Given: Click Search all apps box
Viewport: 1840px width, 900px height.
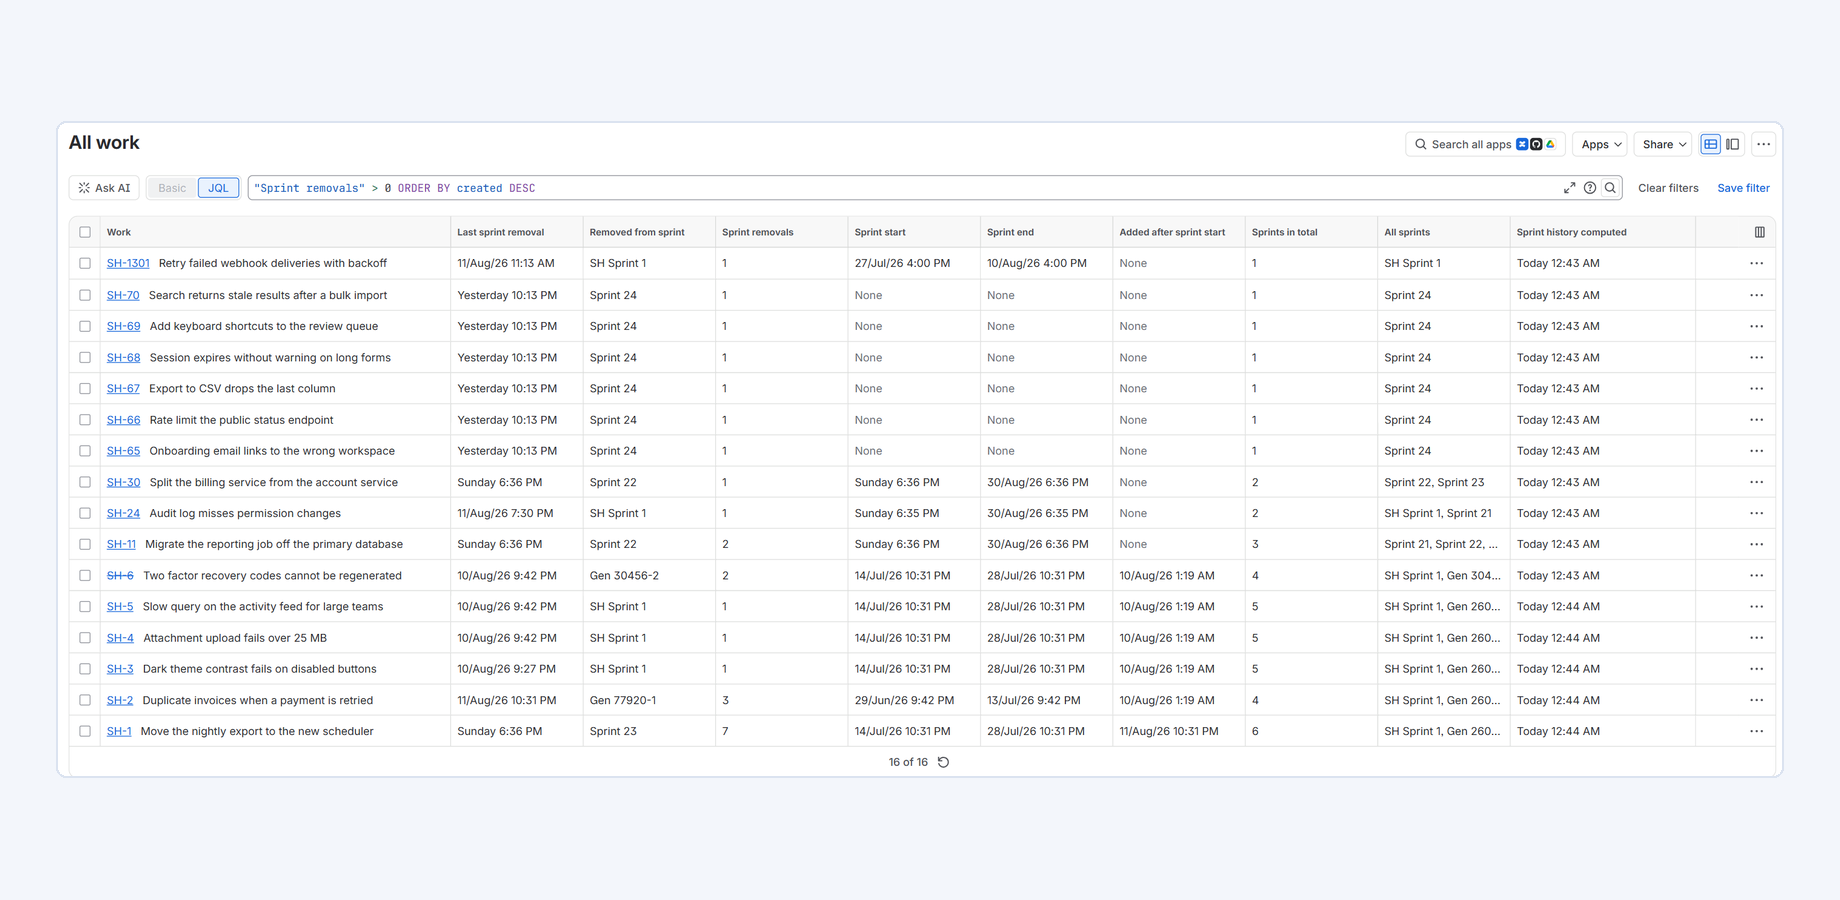Looking at the screenshot, I should 1484,144.
